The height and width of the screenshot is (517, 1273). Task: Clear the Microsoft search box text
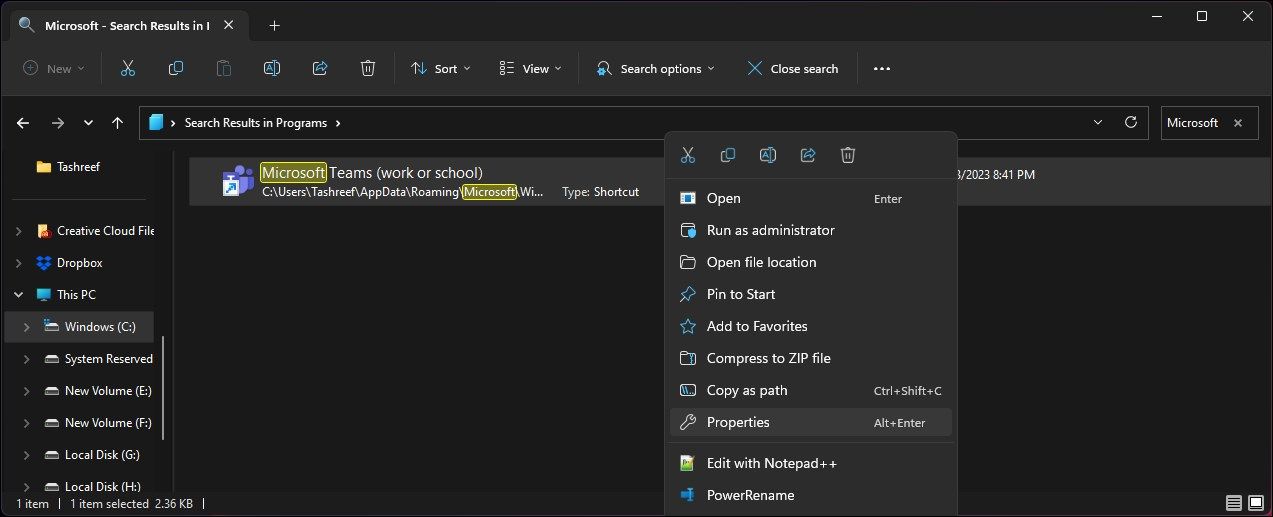(1238, 123)
